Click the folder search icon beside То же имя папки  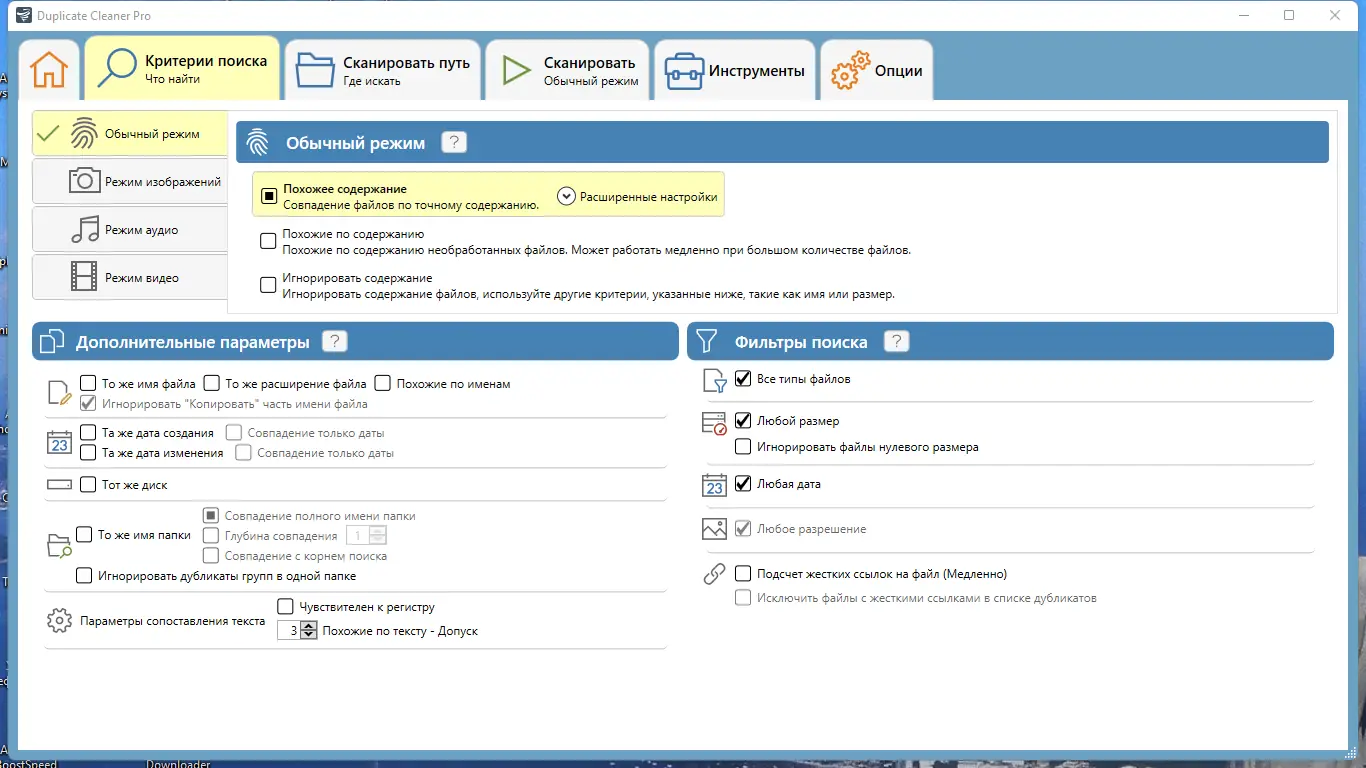click(x=59, y=545)
